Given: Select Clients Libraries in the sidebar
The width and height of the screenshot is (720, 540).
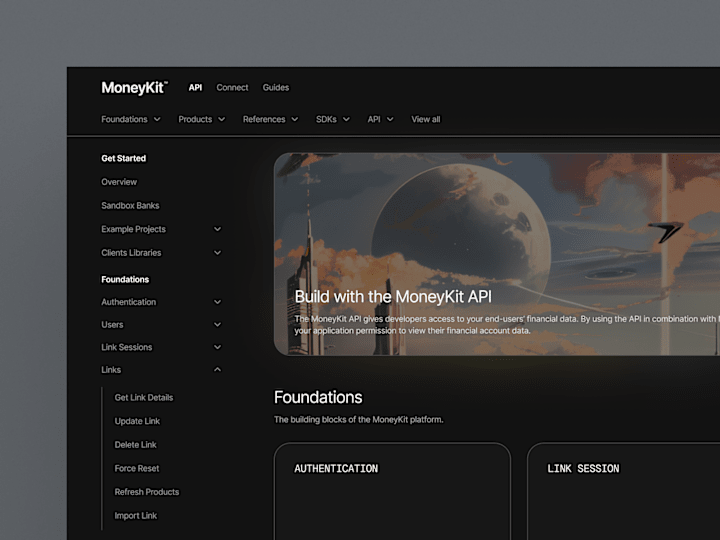Looking at the screenshot, I should pyautogui.click(x=131, y=253).
